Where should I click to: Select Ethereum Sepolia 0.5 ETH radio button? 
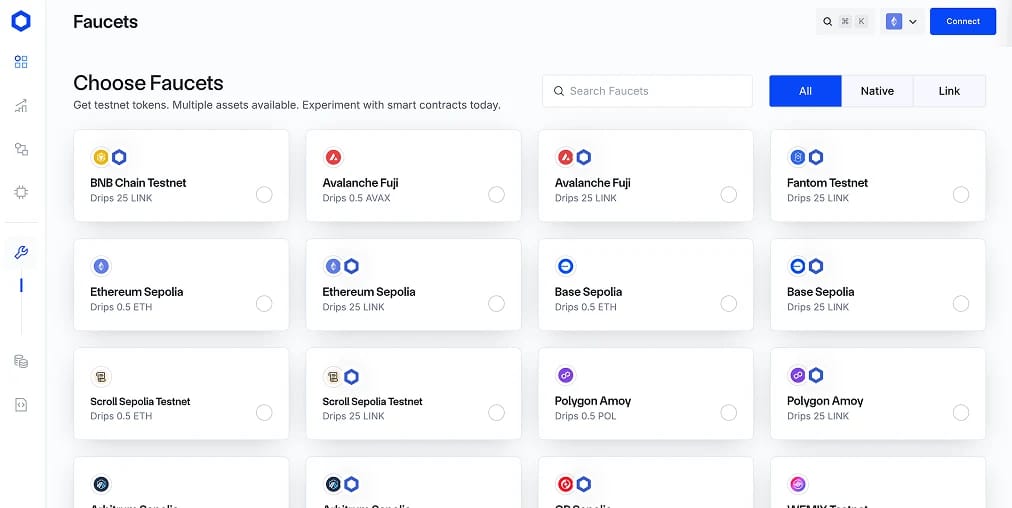[x=264, y=303]
